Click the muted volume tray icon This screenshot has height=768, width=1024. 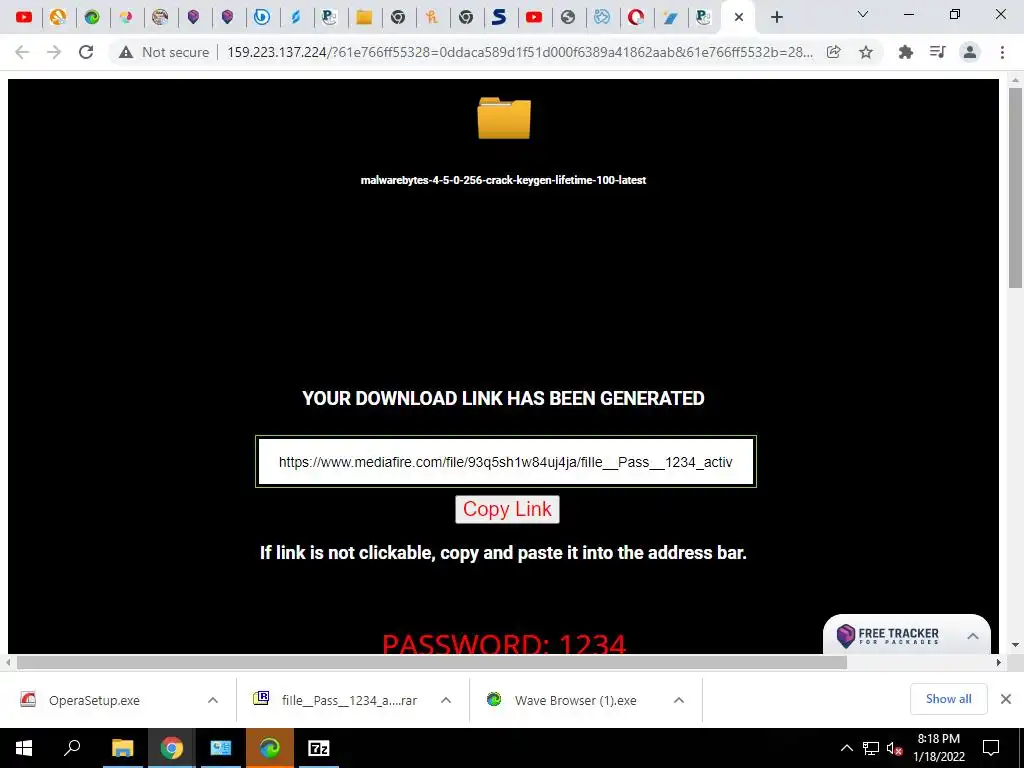tap(894, 748)
